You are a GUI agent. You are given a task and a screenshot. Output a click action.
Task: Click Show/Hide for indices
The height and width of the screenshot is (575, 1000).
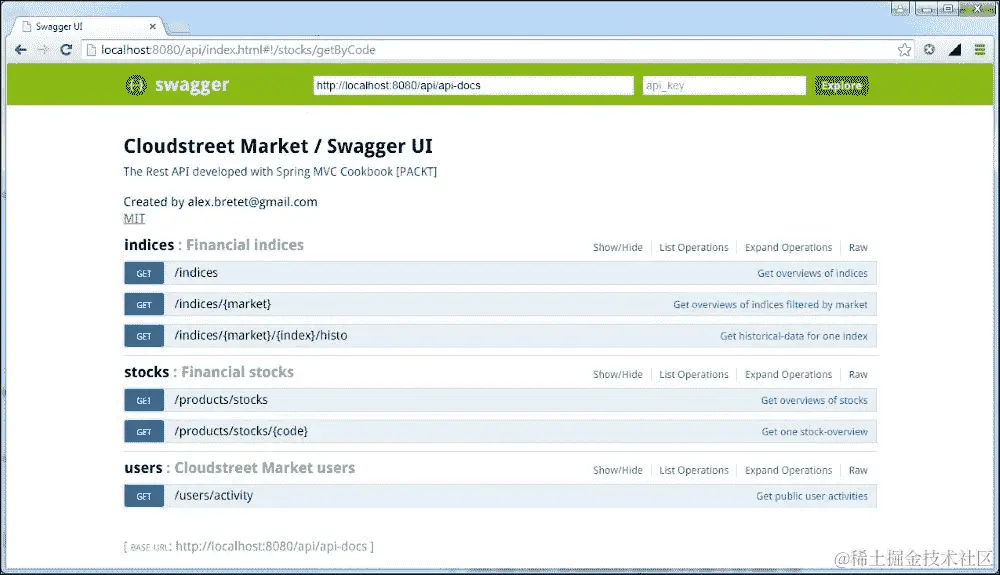[x=618, y=247]
